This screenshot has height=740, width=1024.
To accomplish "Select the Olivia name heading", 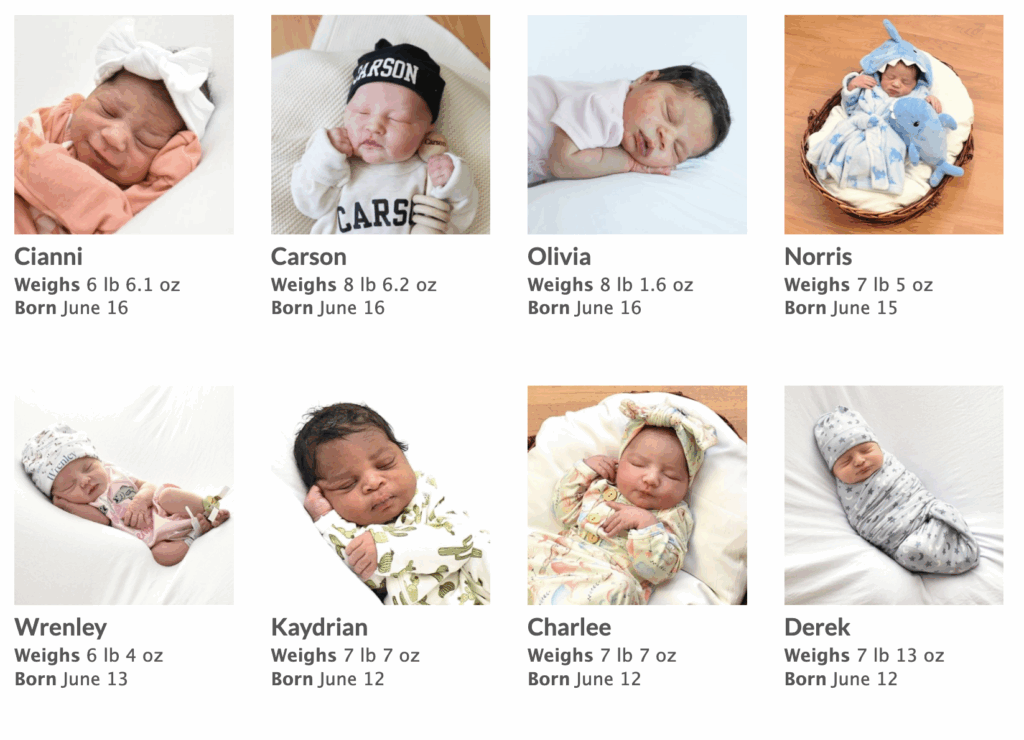I will click(560, 257).
